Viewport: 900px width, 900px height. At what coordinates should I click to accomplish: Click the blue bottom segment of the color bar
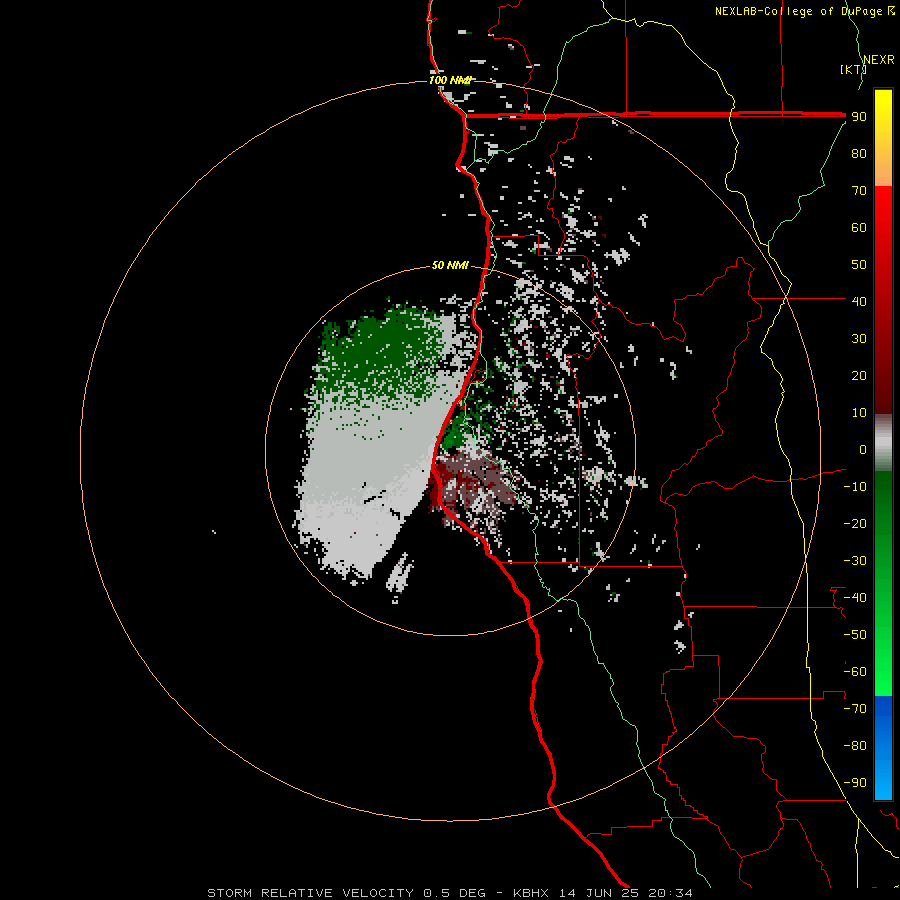pos(883,747)
